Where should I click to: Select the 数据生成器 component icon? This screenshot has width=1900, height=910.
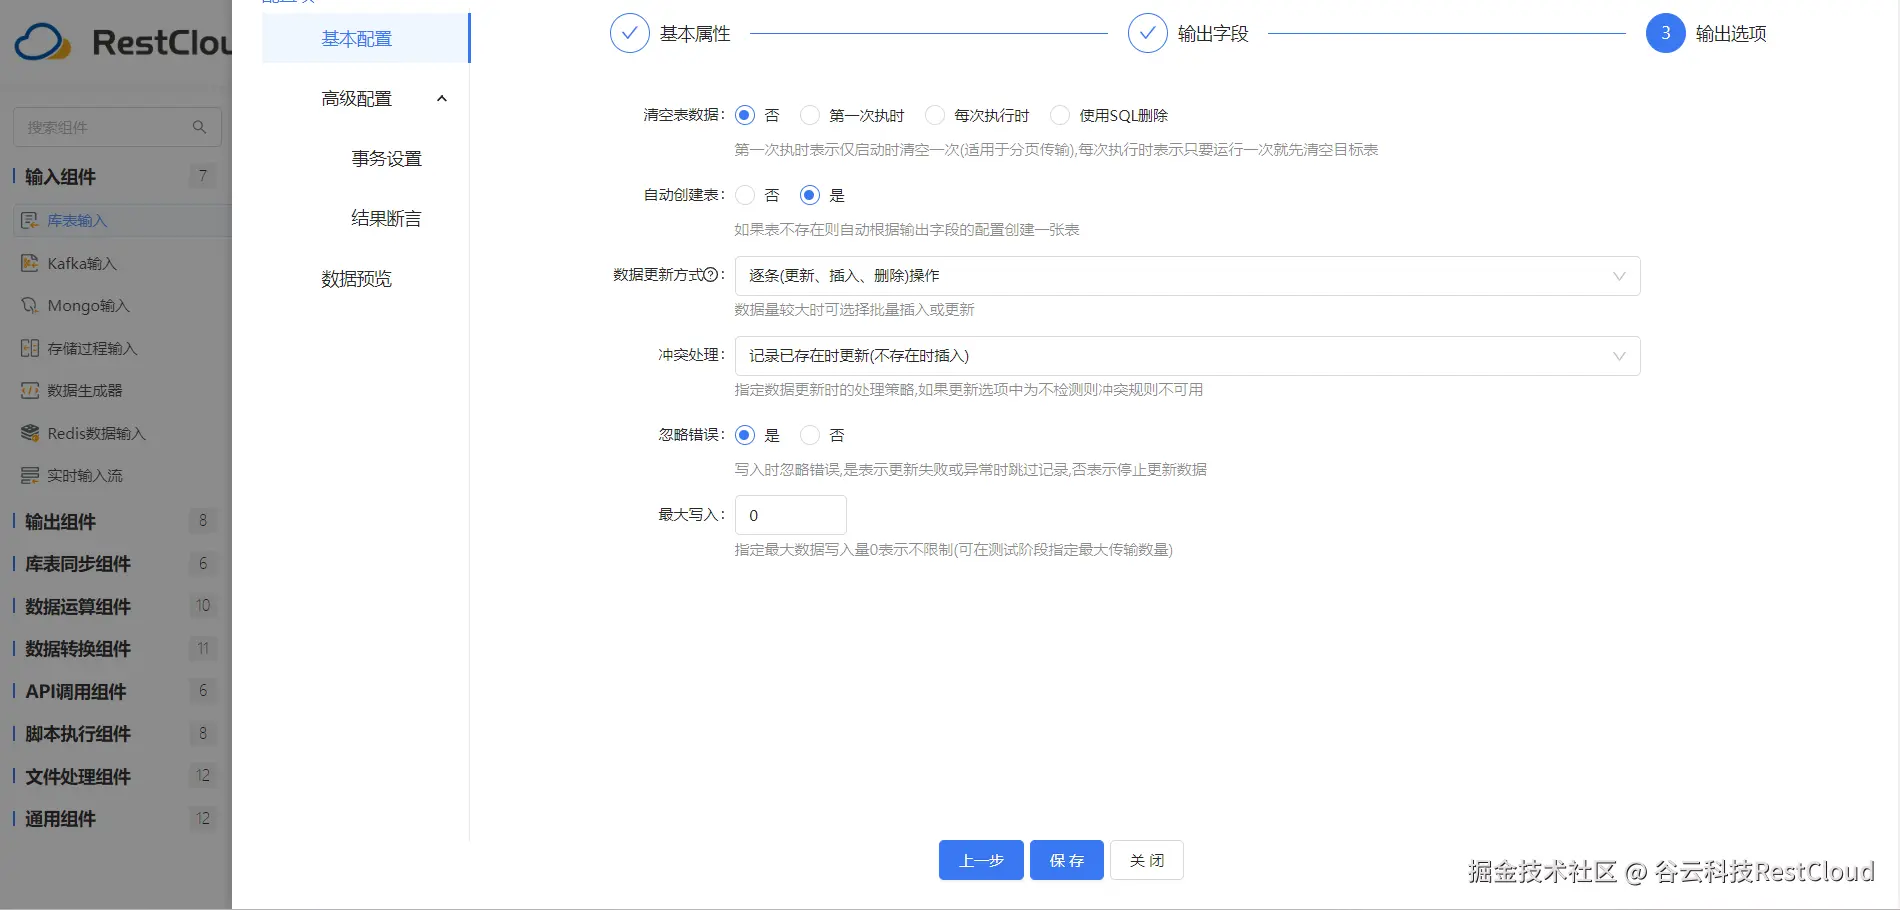click(x=30, y=390)
